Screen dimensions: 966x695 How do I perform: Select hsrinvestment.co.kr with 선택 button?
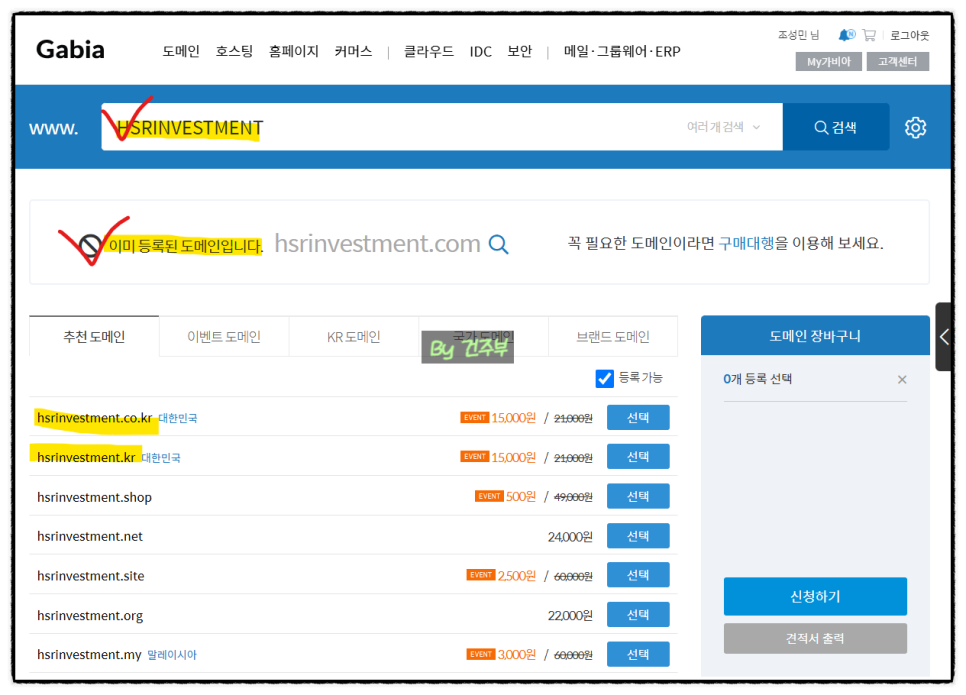pos(638,418)
